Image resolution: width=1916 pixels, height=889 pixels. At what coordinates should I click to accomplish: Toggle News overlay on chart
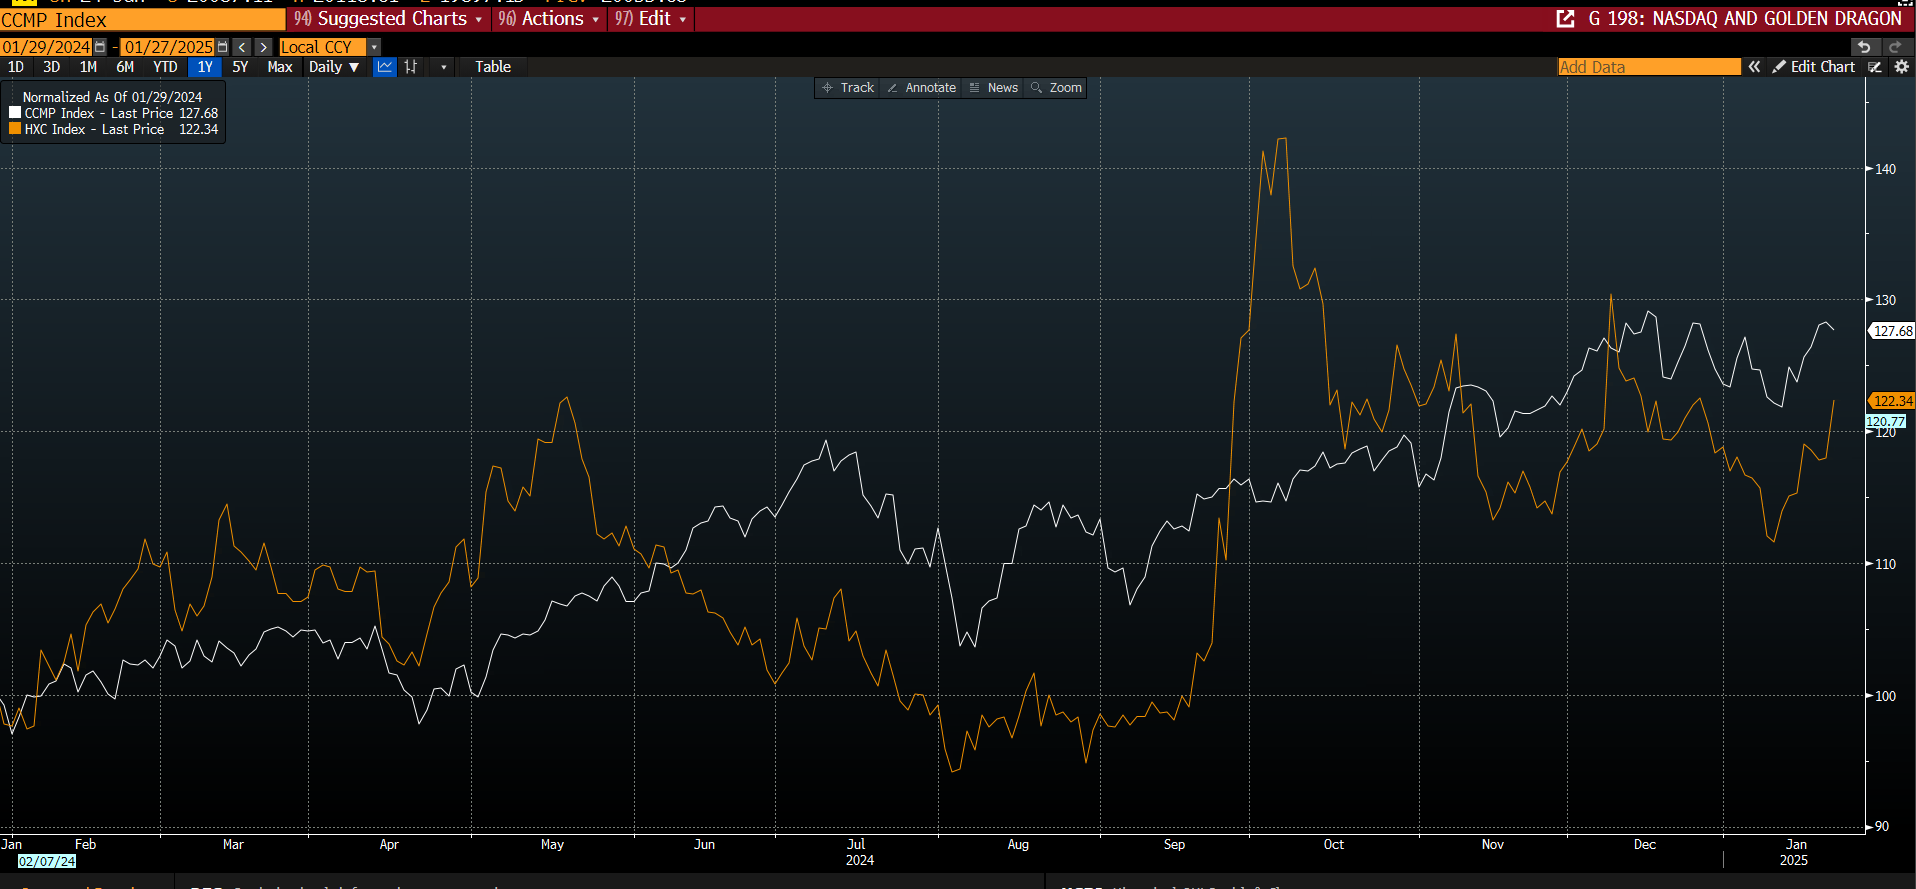click(994, 88)
